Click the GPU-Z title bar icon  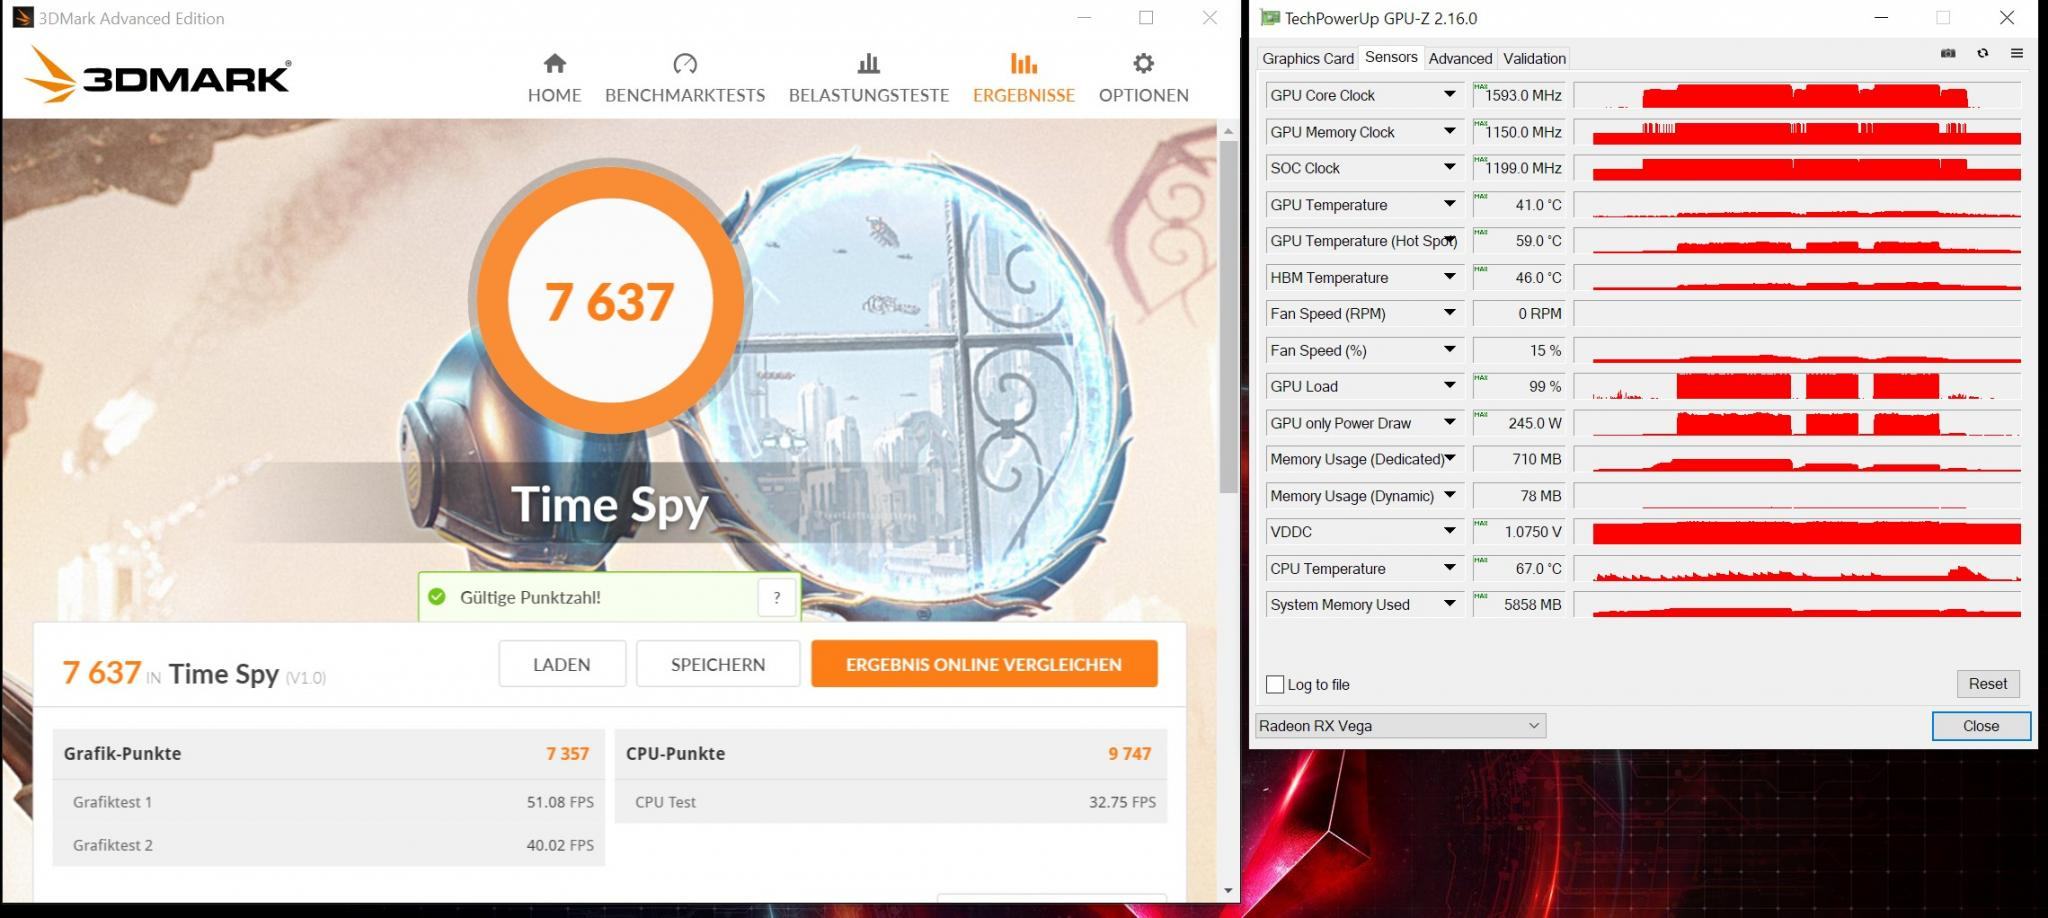1269,18
